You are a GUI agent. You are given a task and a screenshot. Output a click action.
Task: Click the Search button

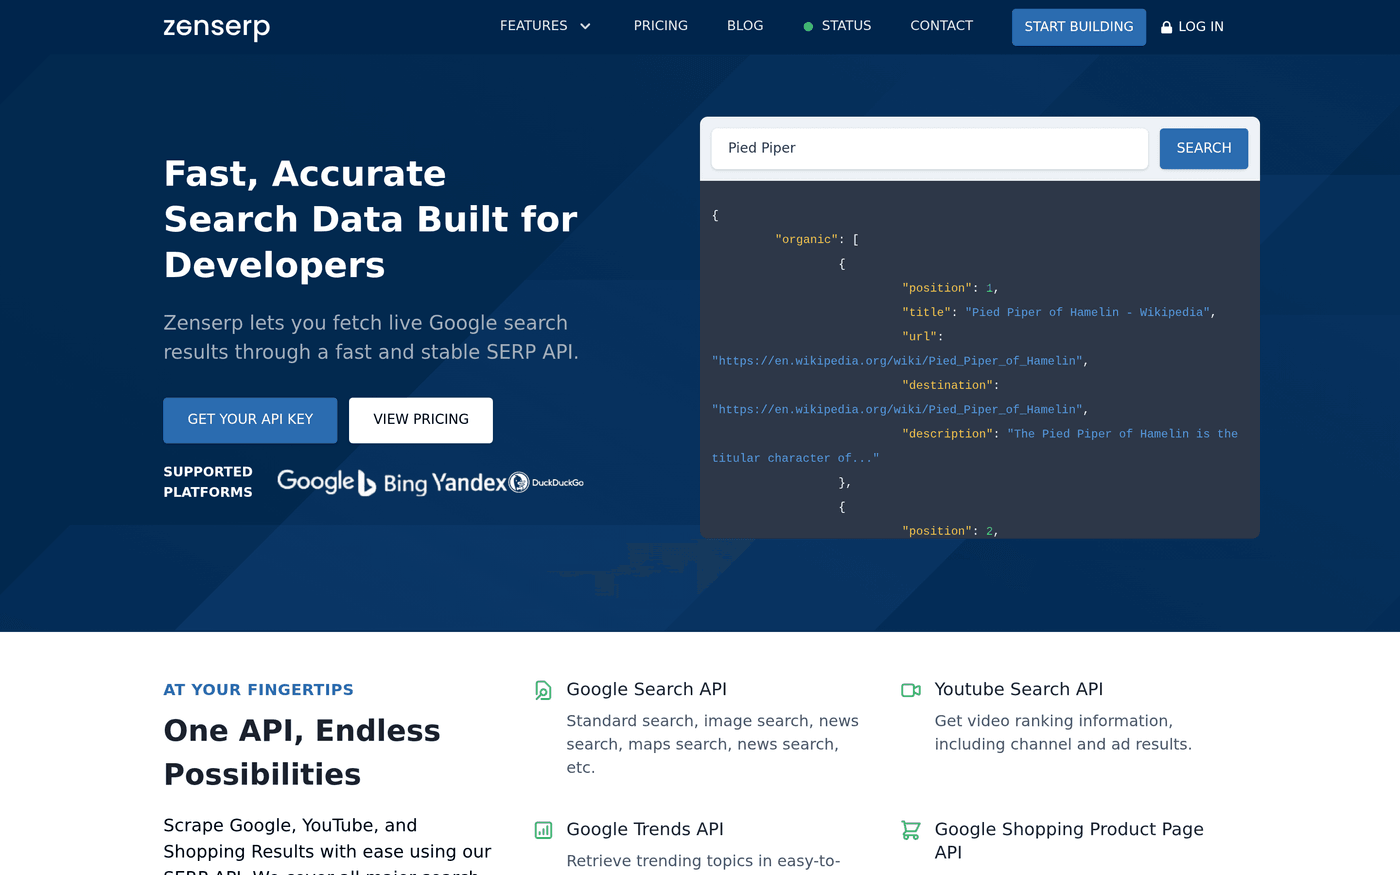coord(1204,148)
